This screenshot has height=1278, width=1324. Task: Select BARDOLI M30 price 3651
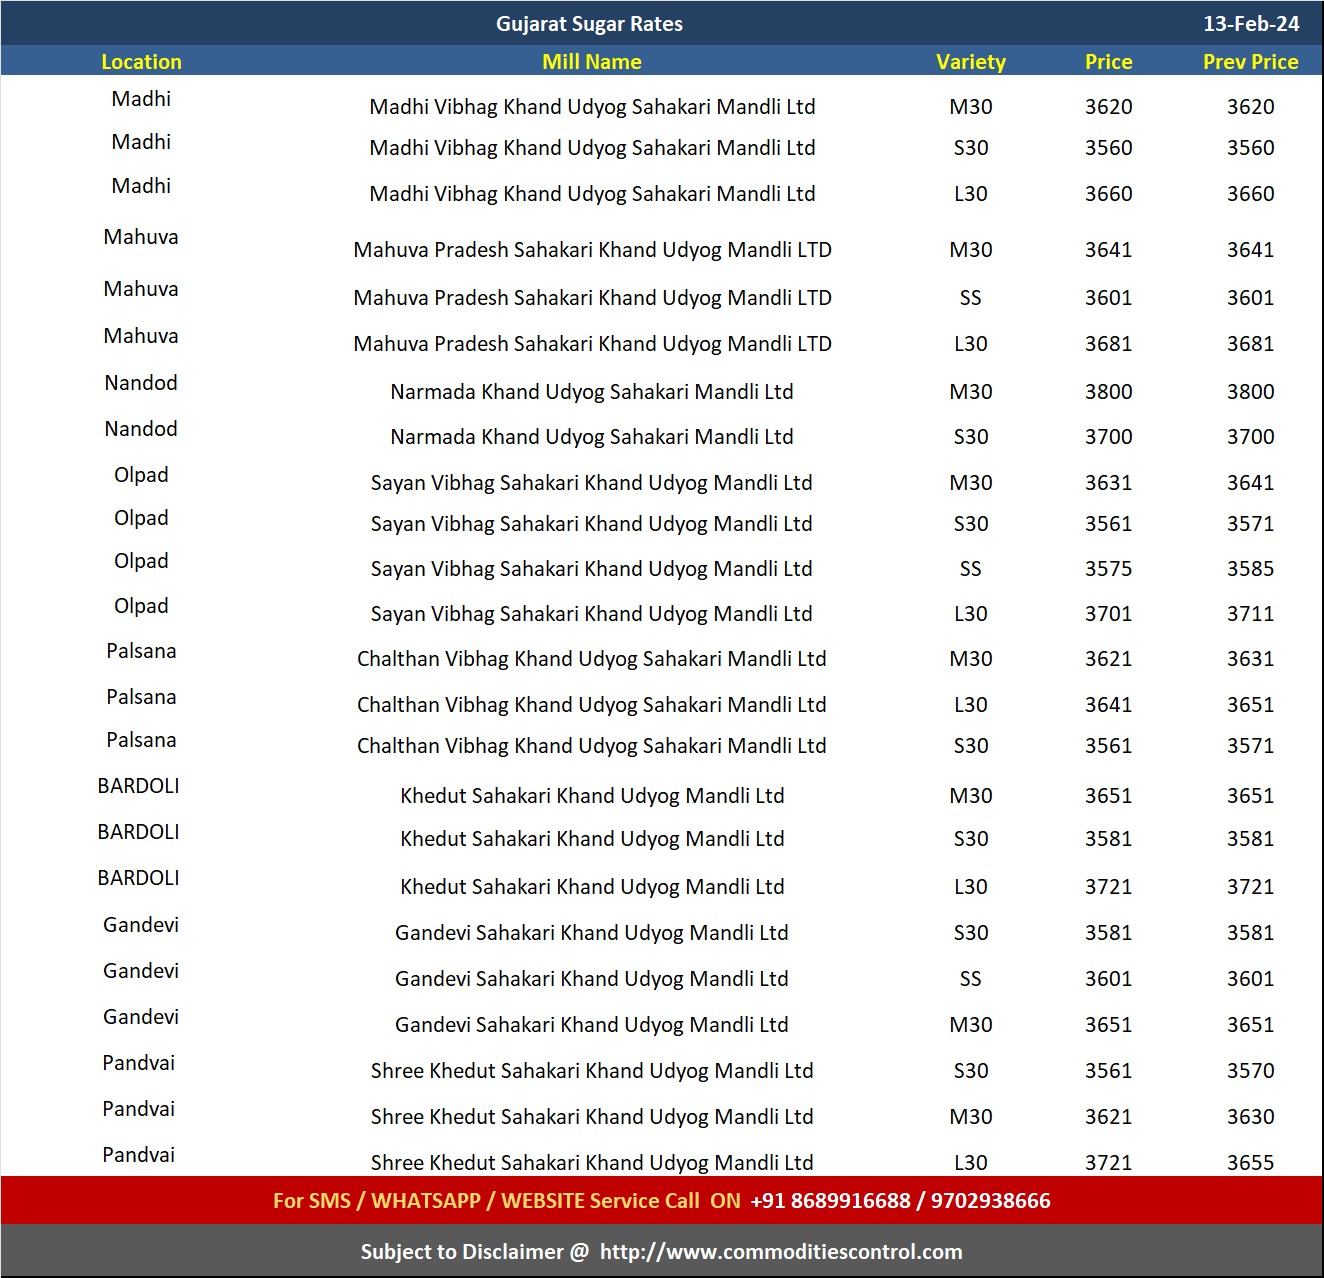click(x=1109, y=796)
